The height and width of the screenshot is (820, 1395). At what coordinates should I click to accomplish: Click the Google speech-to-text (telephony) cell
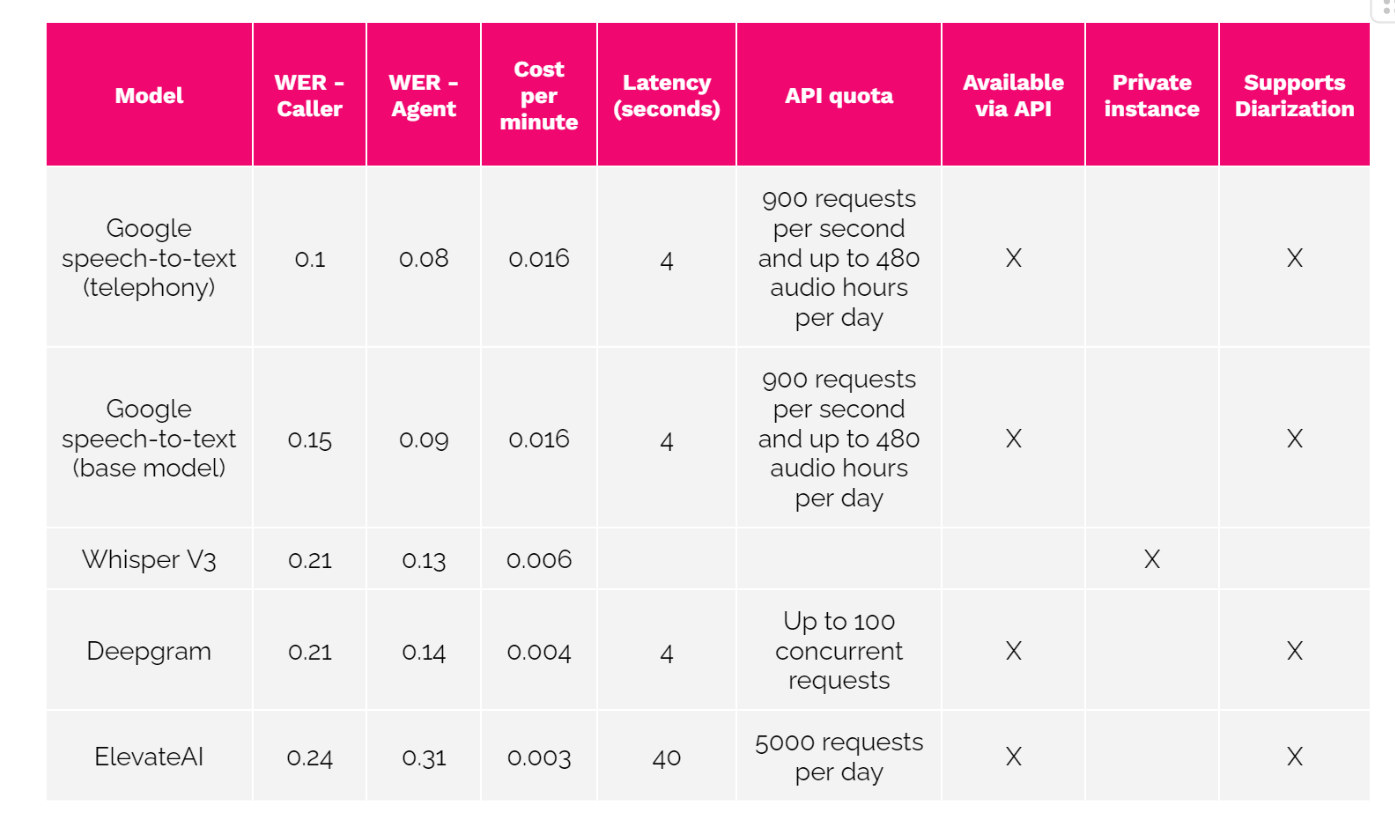pos(149,258)
